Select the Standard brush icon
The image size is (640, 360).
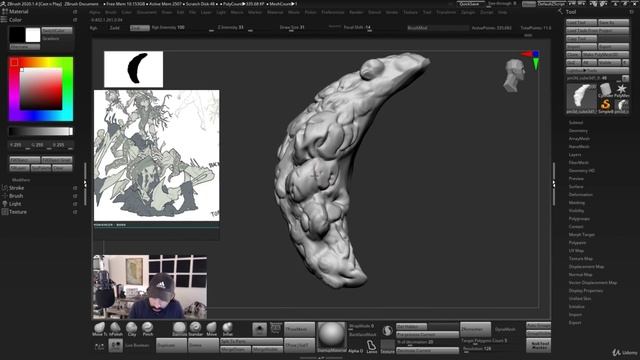click(x=196, y=328)
